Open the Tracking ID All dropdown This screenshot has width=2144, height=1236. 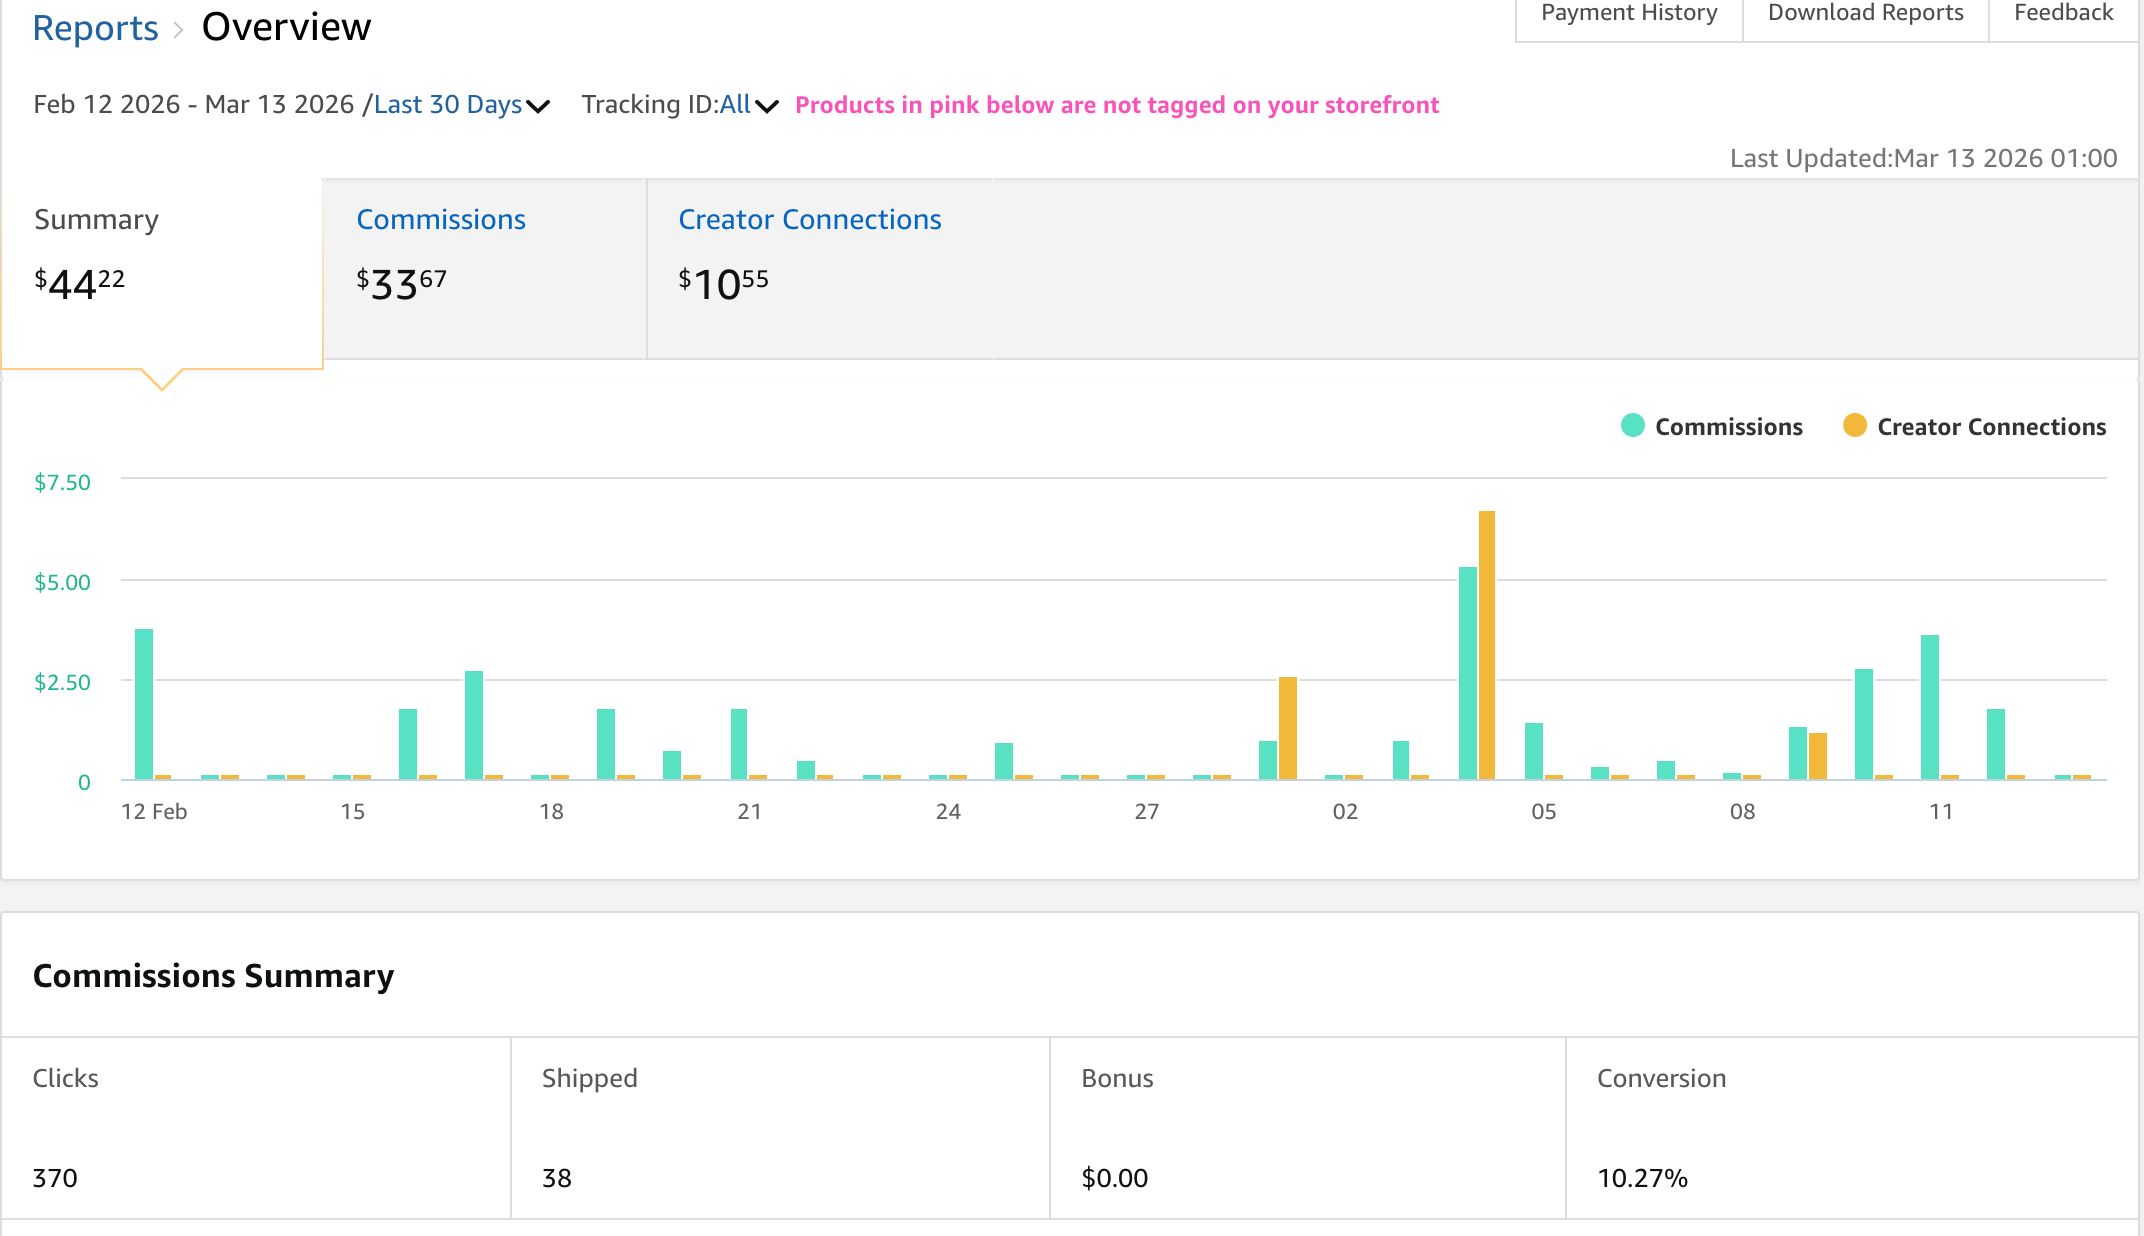click(x=735, y=105)
